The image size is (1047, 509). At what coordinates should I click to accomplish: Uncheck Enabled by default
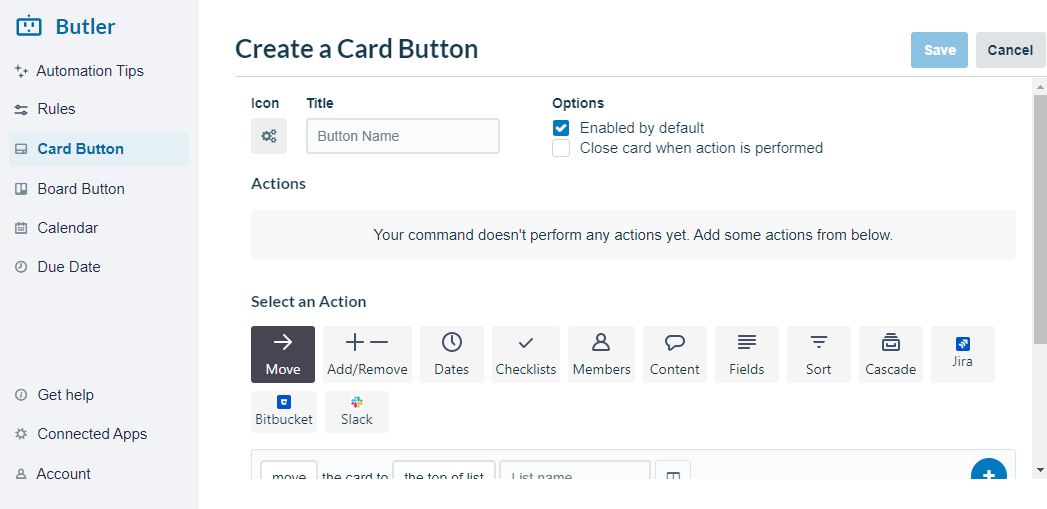tap(561, 128)
